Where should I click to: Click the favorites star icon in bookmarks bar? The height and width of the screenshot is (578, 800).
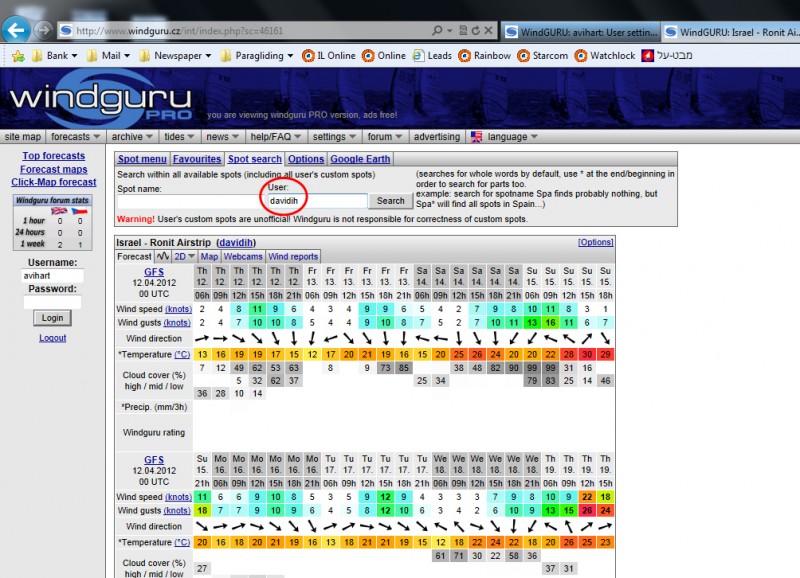point(18,56)
